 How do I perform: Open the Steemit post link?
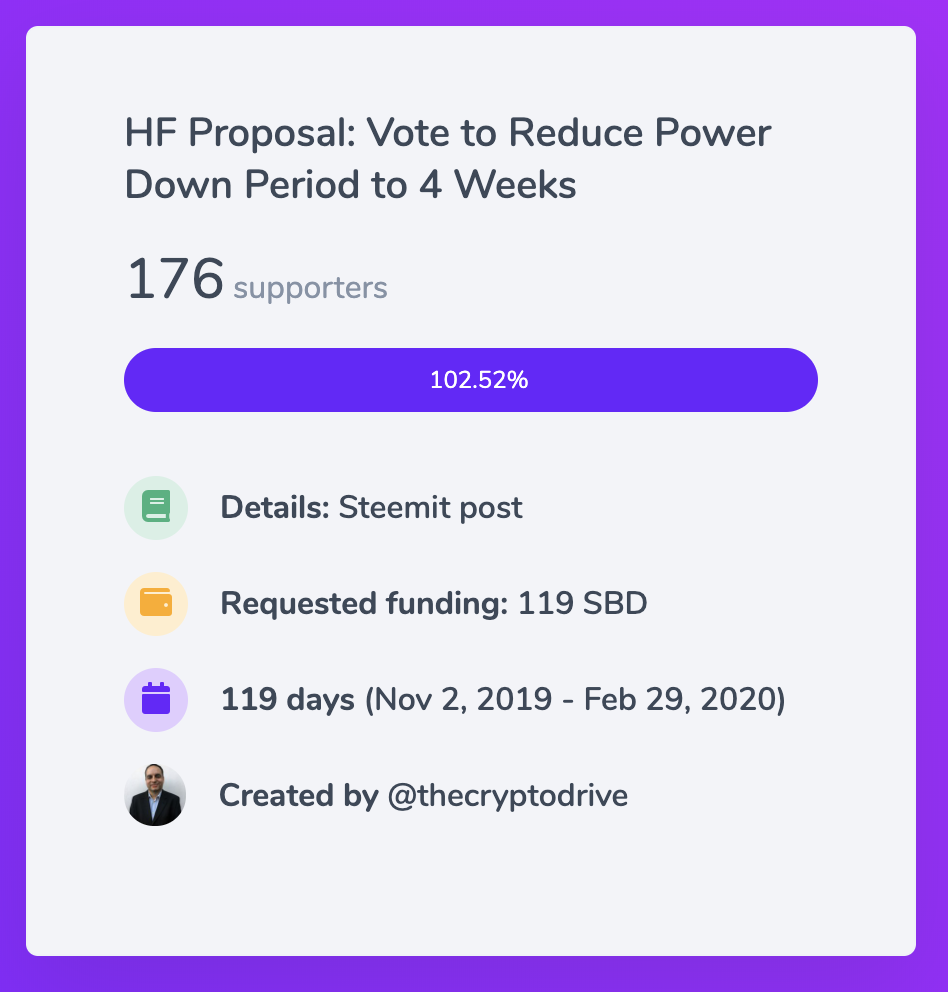[430, 507]
